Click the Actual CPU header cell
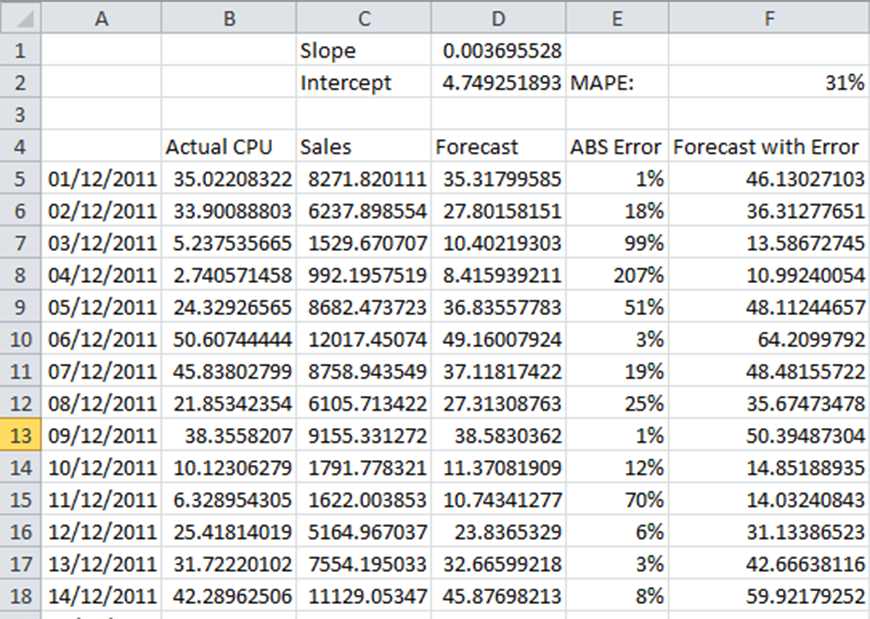 point(229,147)
